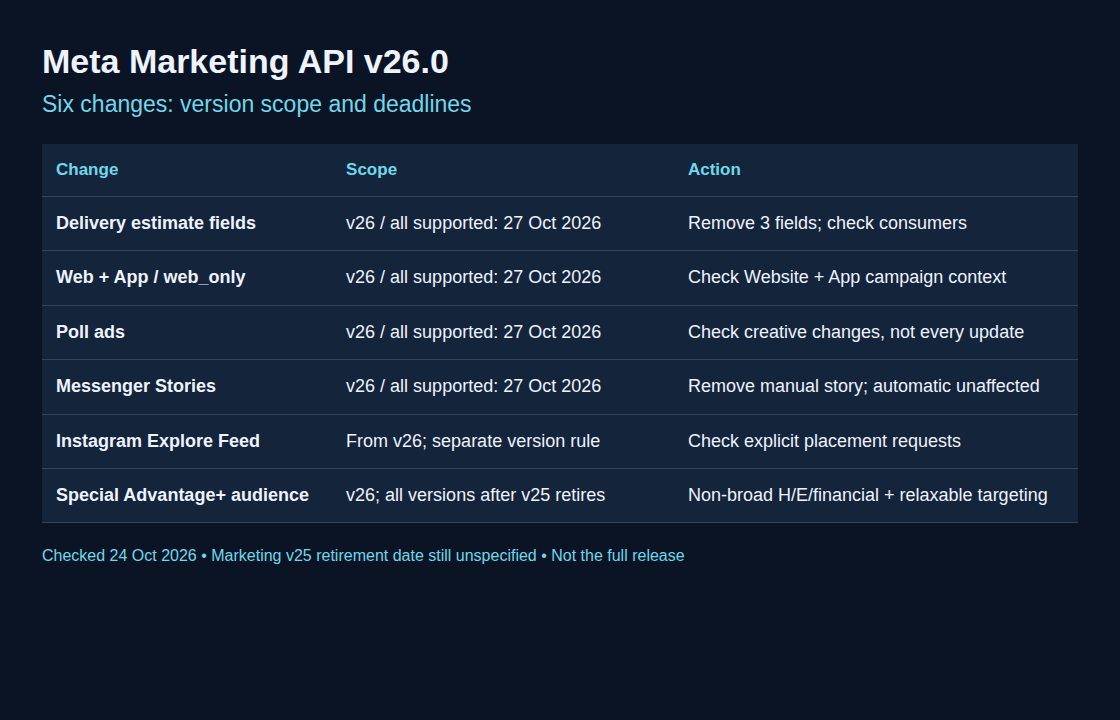Screen dimensions: 1120x720
Task: Click 'Check creative changes, not every update'
Action: [856, 332]
